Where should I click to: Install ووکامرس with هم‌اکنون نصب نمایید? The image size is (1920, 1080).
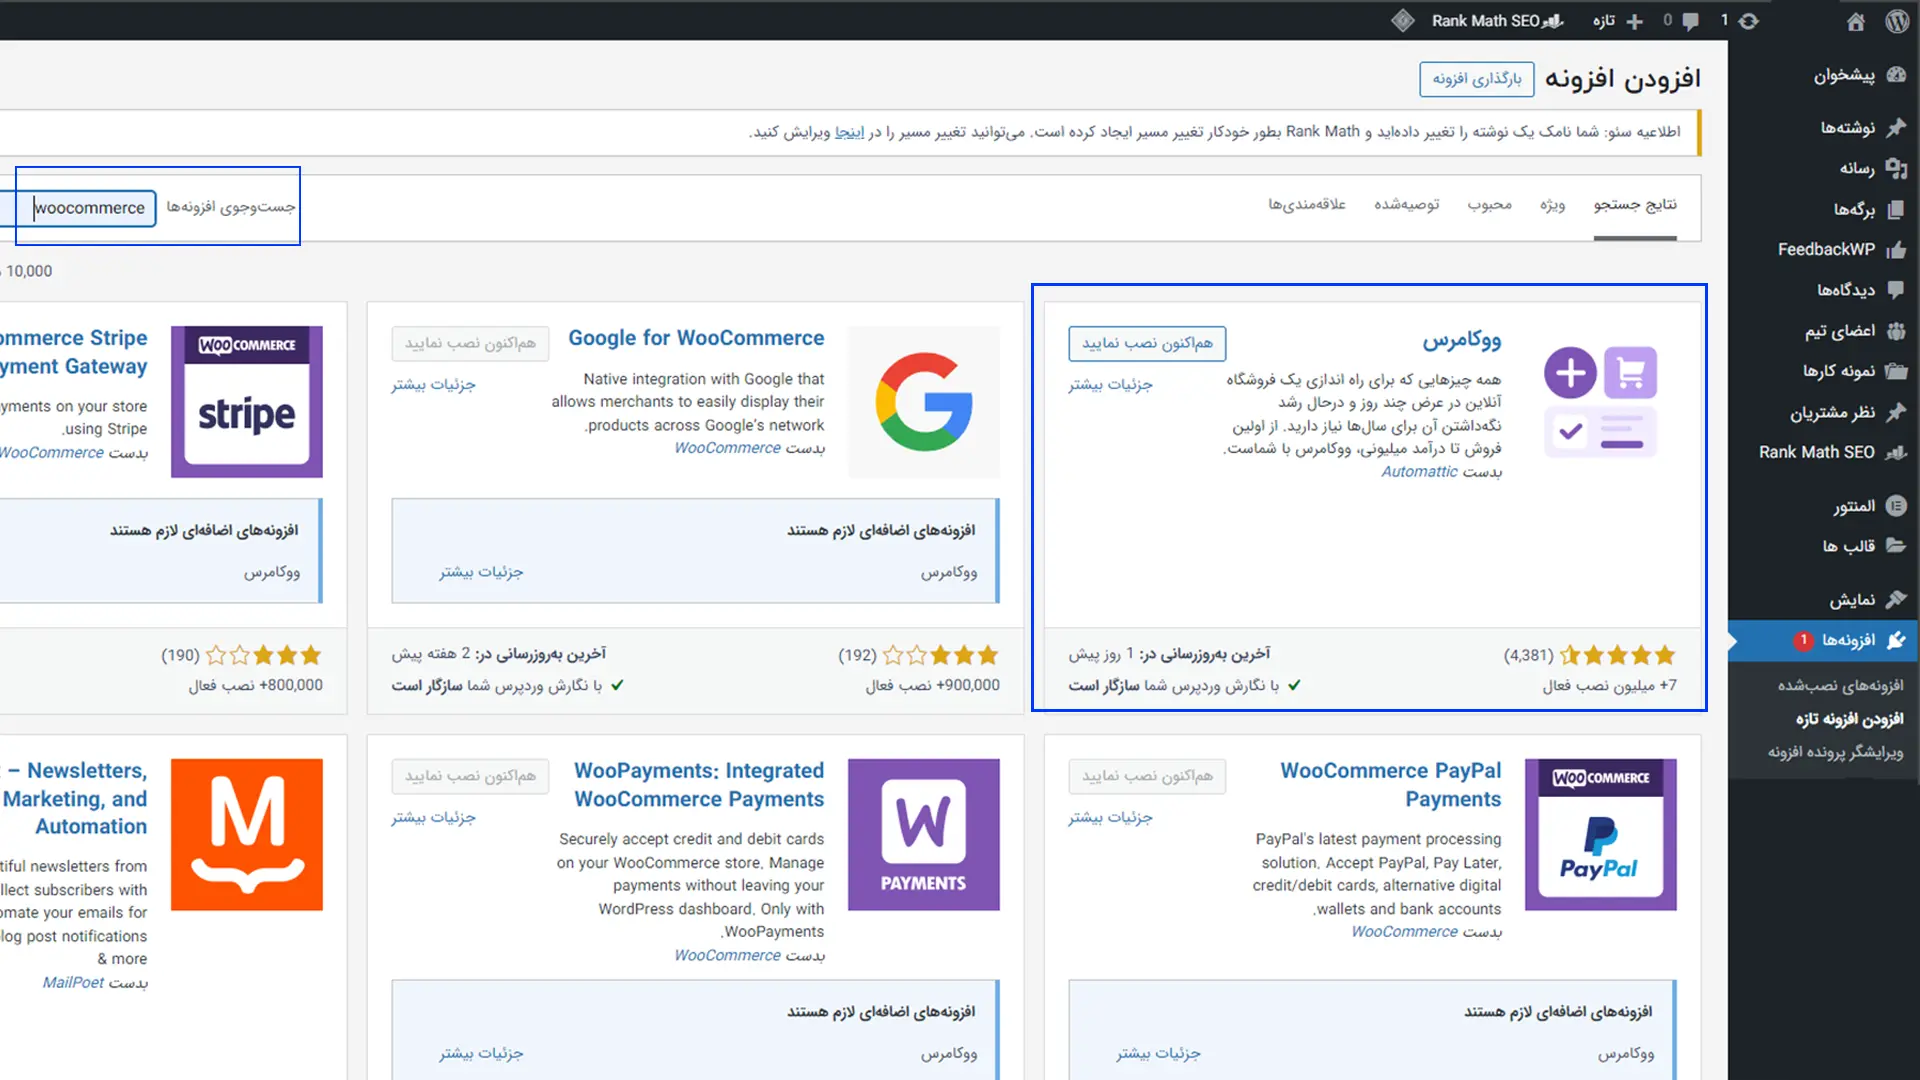coord(1147,343)
